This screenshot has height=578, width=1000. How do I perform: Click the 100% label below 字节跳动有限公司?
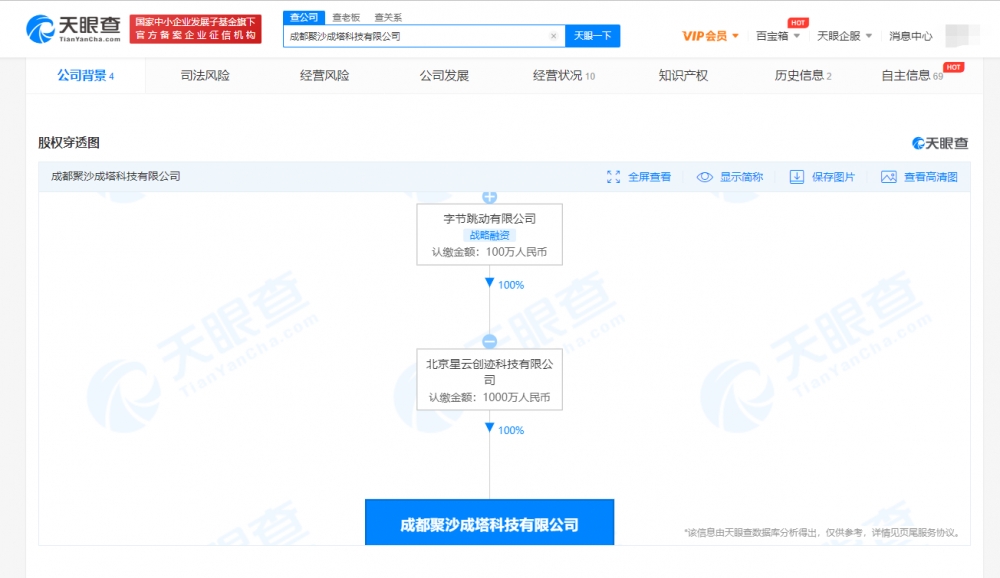pos(511,285)
